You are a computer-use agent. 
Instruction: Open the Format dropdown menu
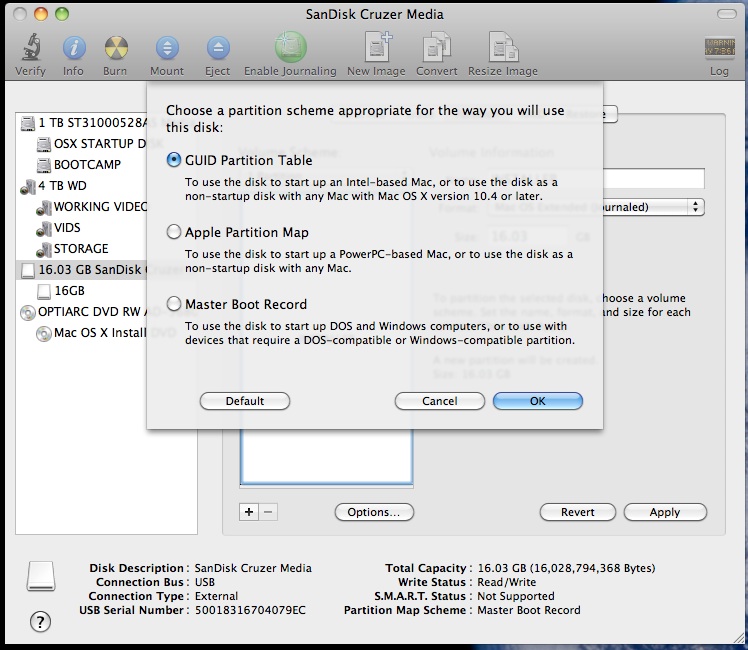tap(654, 207)
